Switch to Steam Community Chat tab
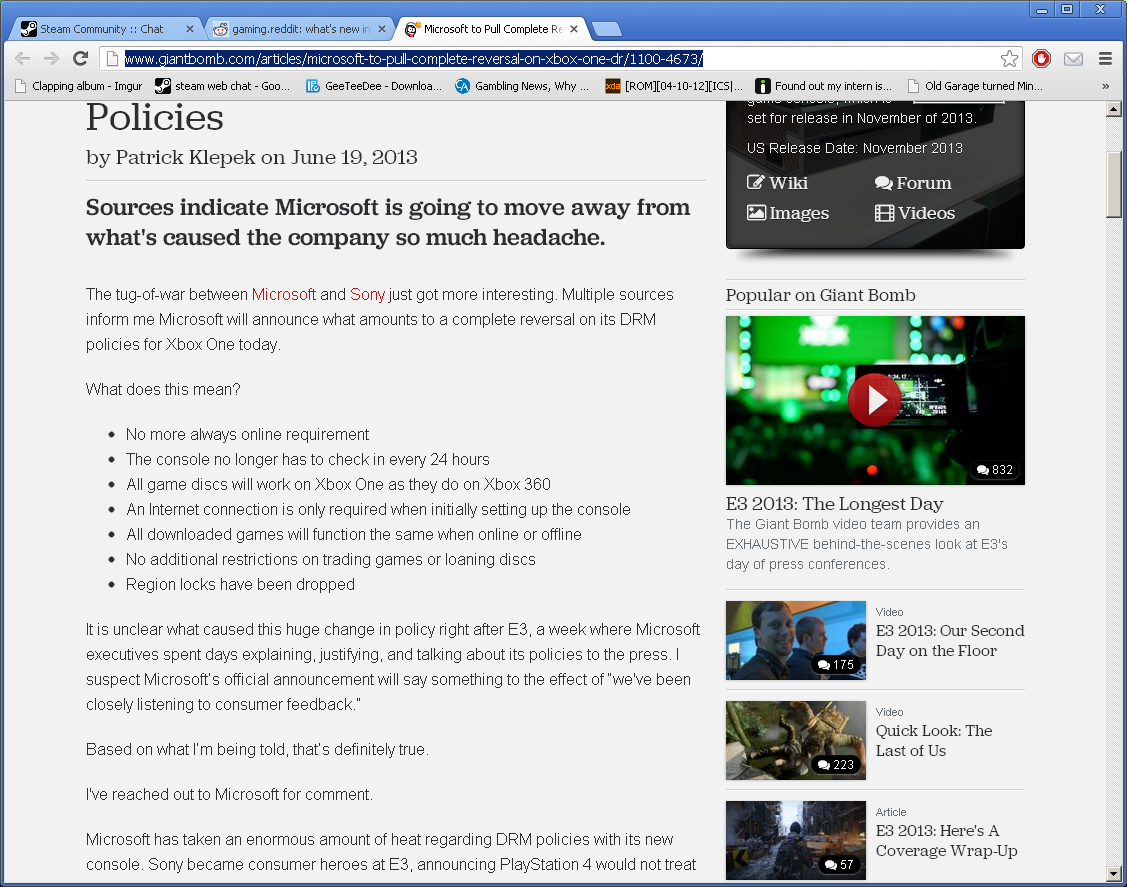Image resolution: width=1127 pixels, height=887 pixels. [100, 29]
